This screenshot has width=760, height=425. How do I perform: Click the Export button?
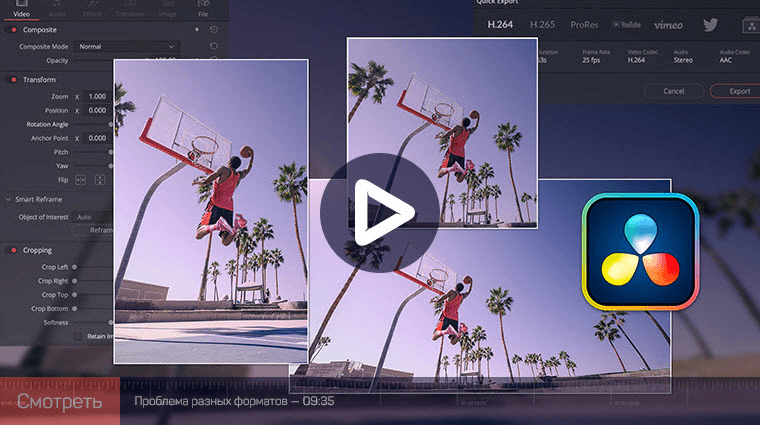pos(739,91)
